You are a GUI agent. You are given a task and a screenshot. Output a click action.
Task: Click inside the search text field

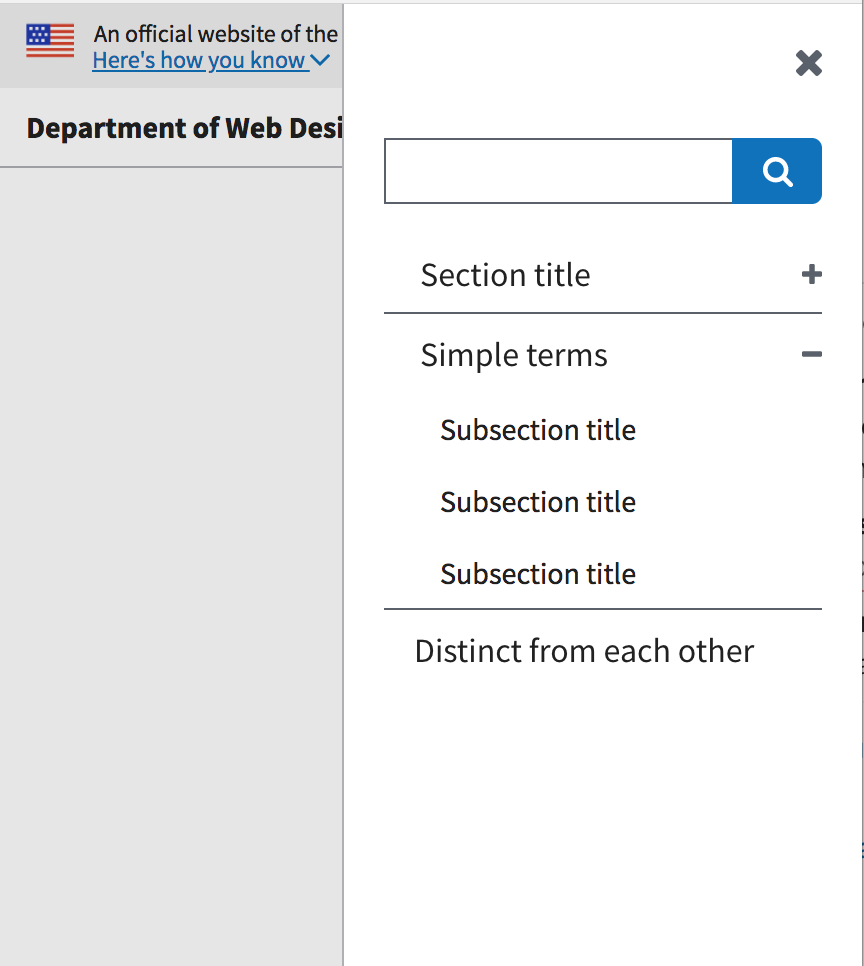pyautogui.click(x=557, y=170)
